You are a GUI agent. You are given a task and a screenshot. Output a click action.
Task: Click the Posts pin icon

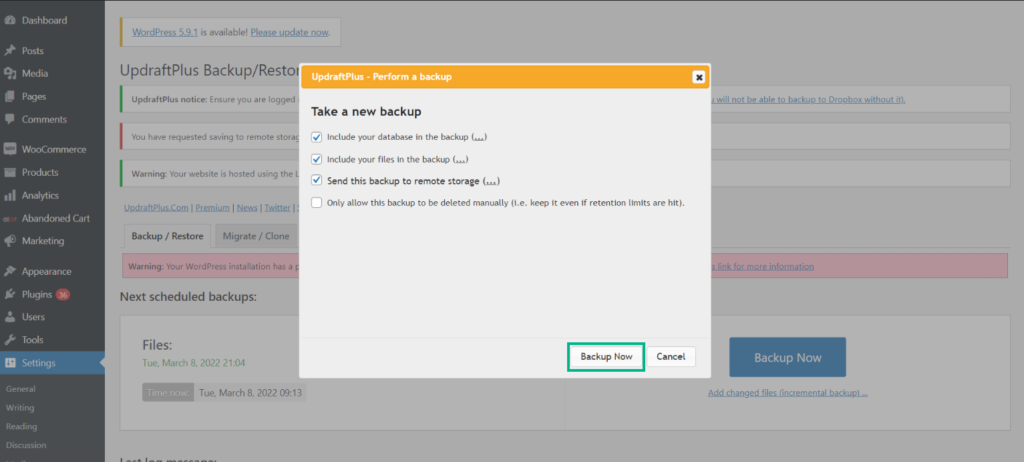coord(10,51)
